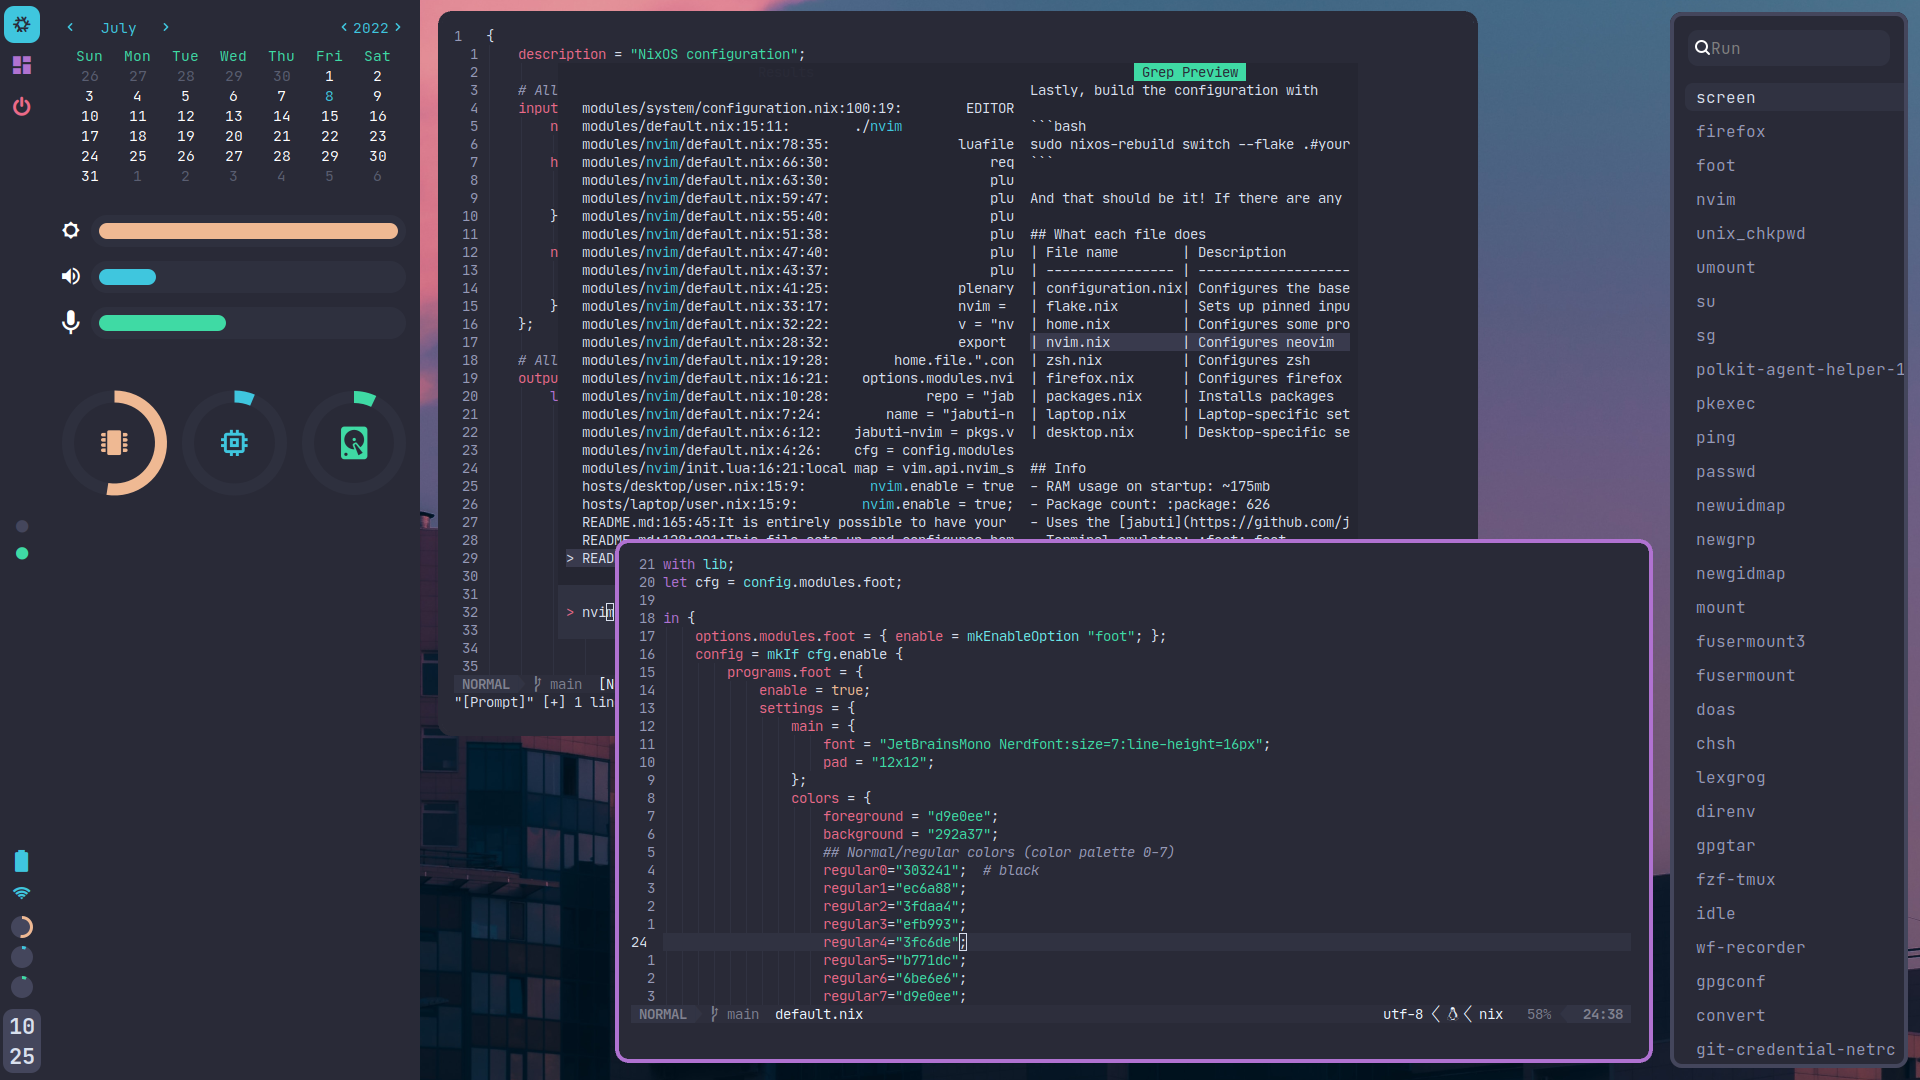
Task: Open the disk usage circular gauge
Action: [354, 443]
